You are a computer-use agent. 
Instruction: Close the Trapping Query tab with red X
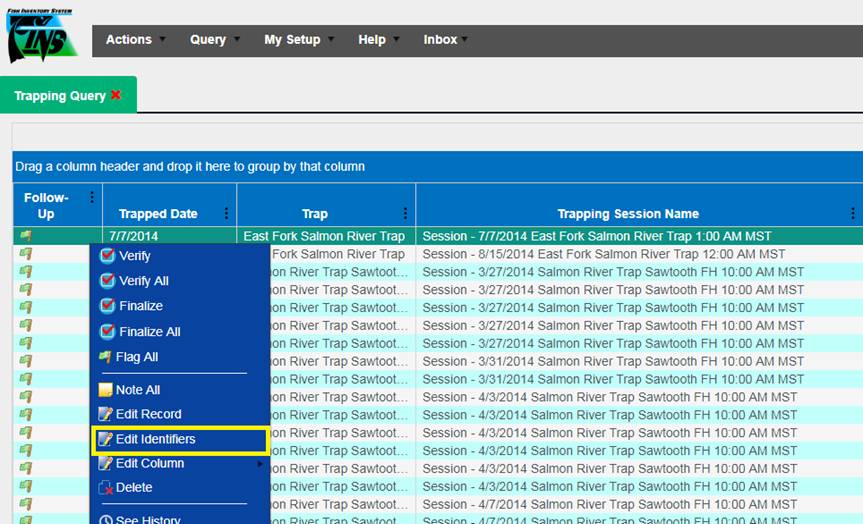coord(116,95)
